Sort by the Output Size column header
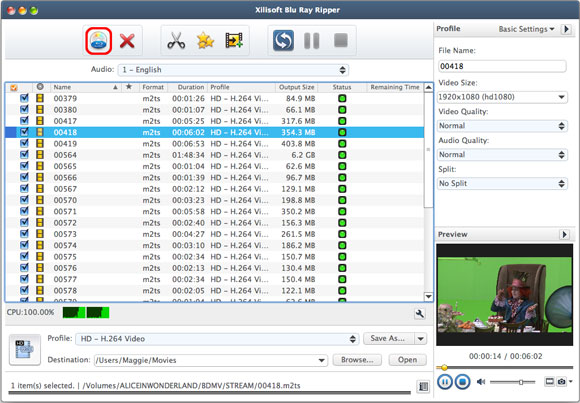The height and width of the screenshot is (403, 580). pyautogui.click(x=296, y=87)
